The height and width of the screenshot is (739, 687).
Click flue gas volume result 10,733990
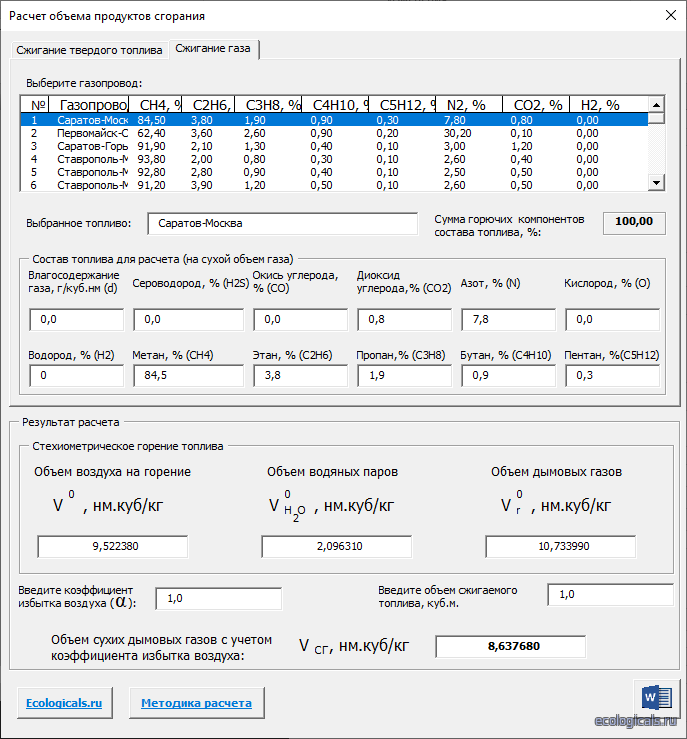[x=561, y=546]
